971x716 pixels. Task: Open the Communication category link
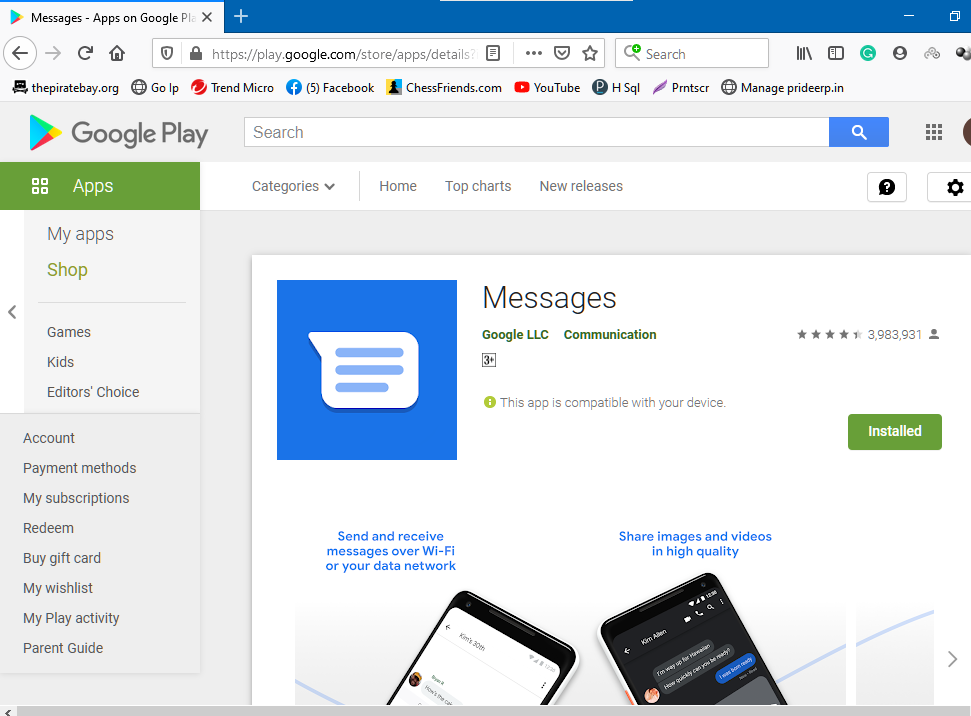click(x=609, y=334)
